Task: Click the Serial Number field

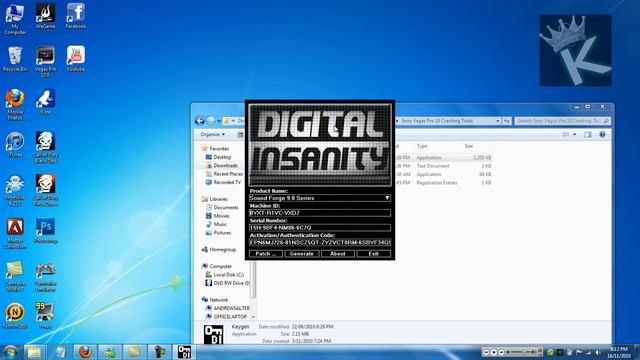Action: (x=320, y=228)
